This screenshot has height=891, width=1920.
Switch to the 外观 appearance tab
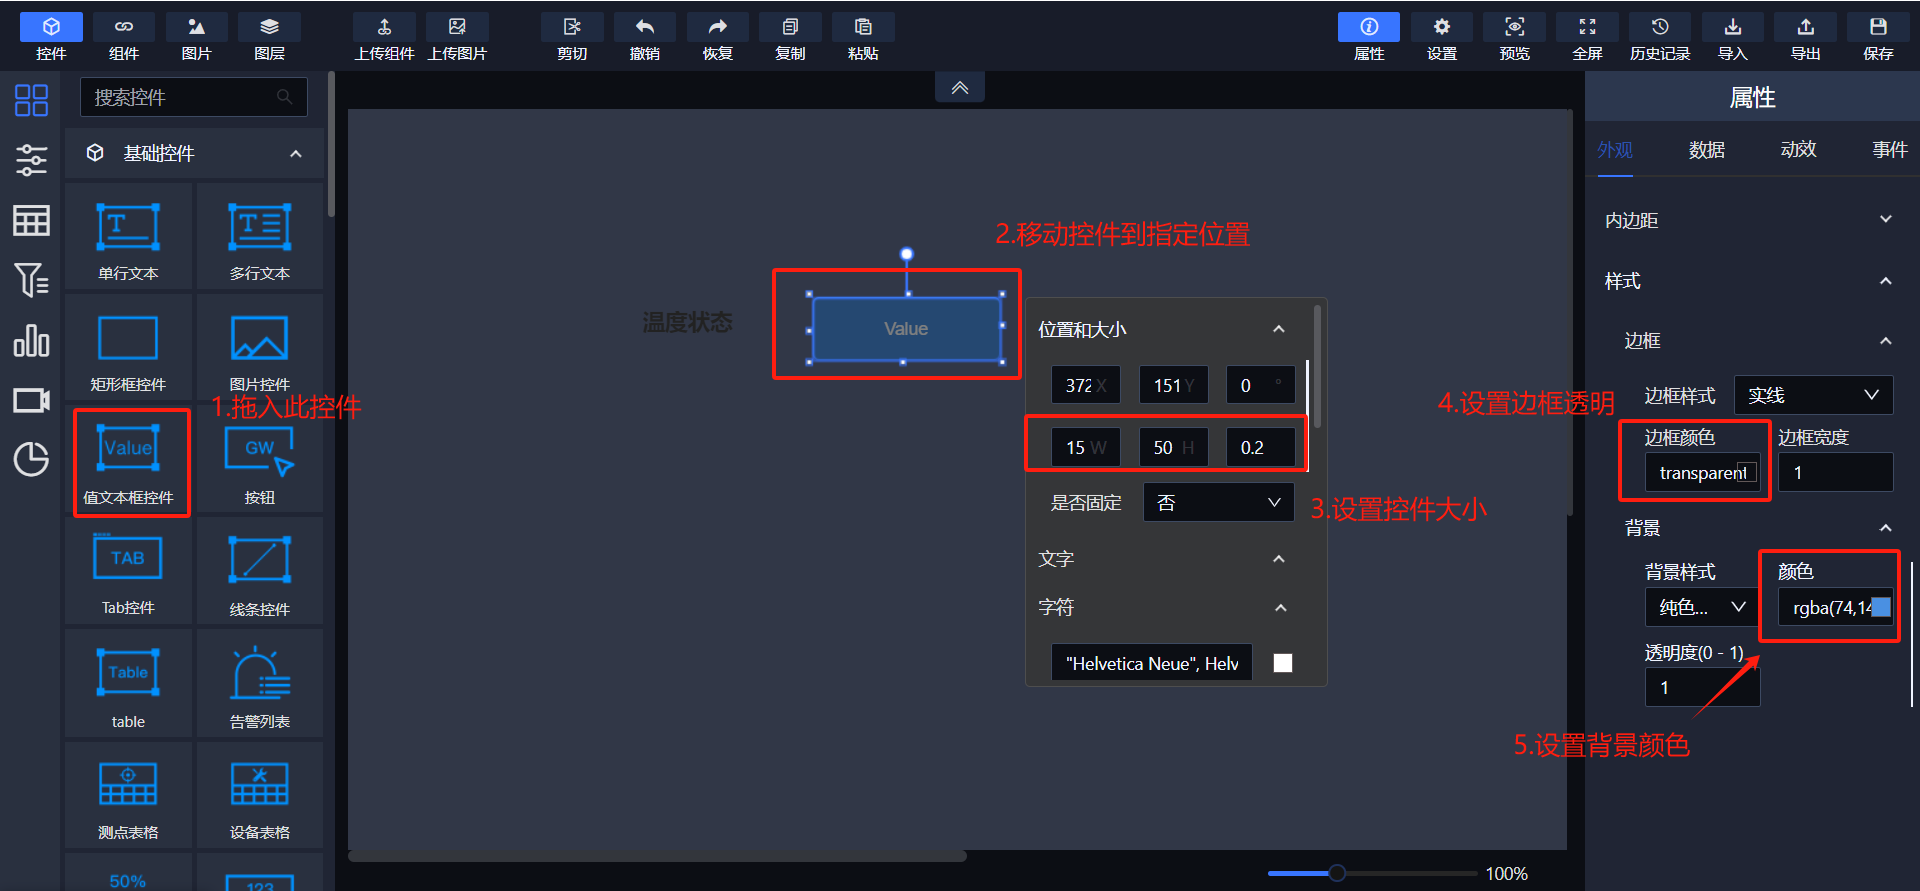(x=1615, y=150)
